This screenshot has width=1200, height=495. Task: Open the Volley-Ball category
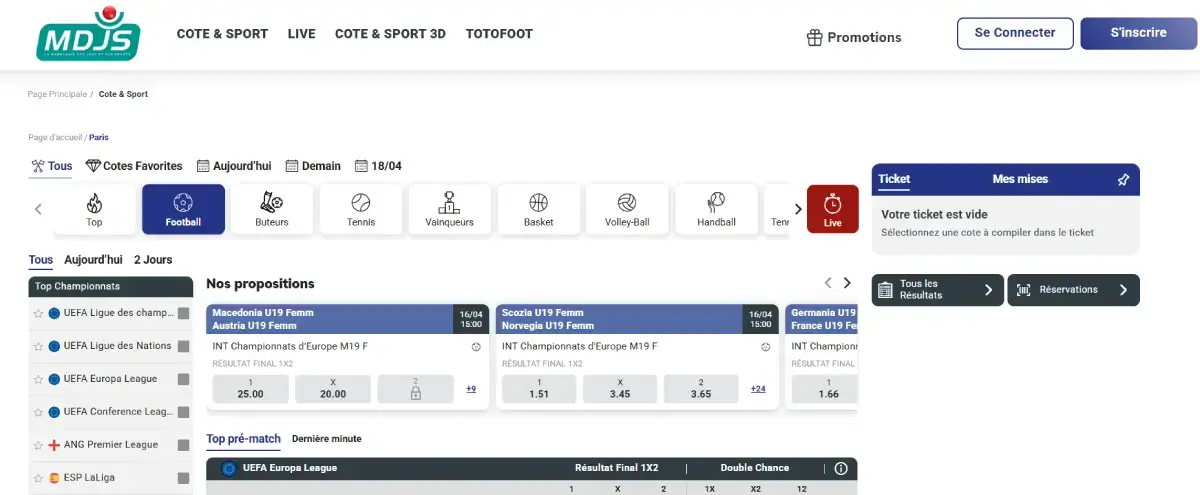pos(627,209)
